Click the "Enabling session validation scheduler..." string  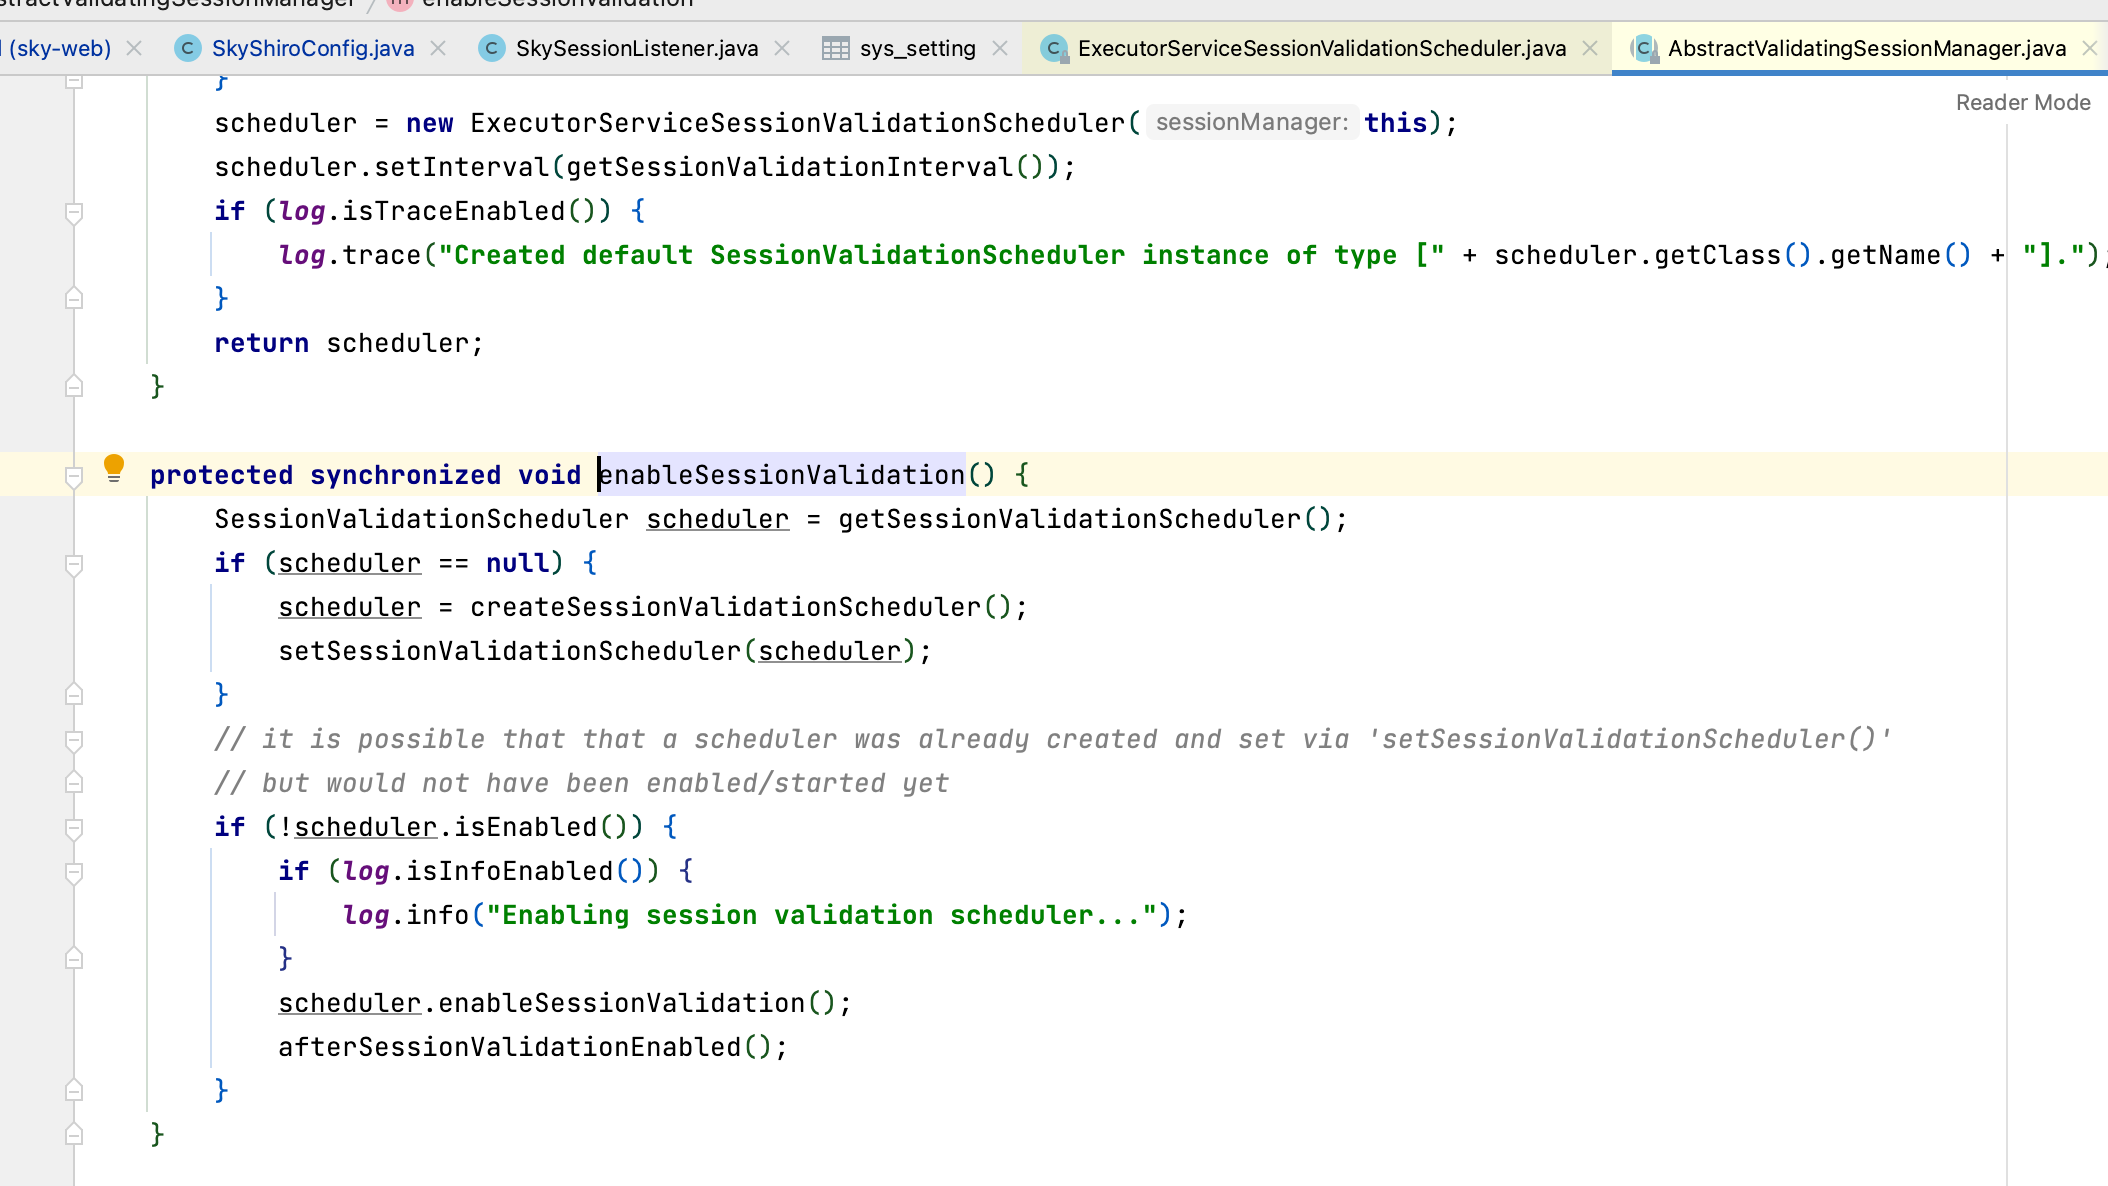[x=822, y=915]
